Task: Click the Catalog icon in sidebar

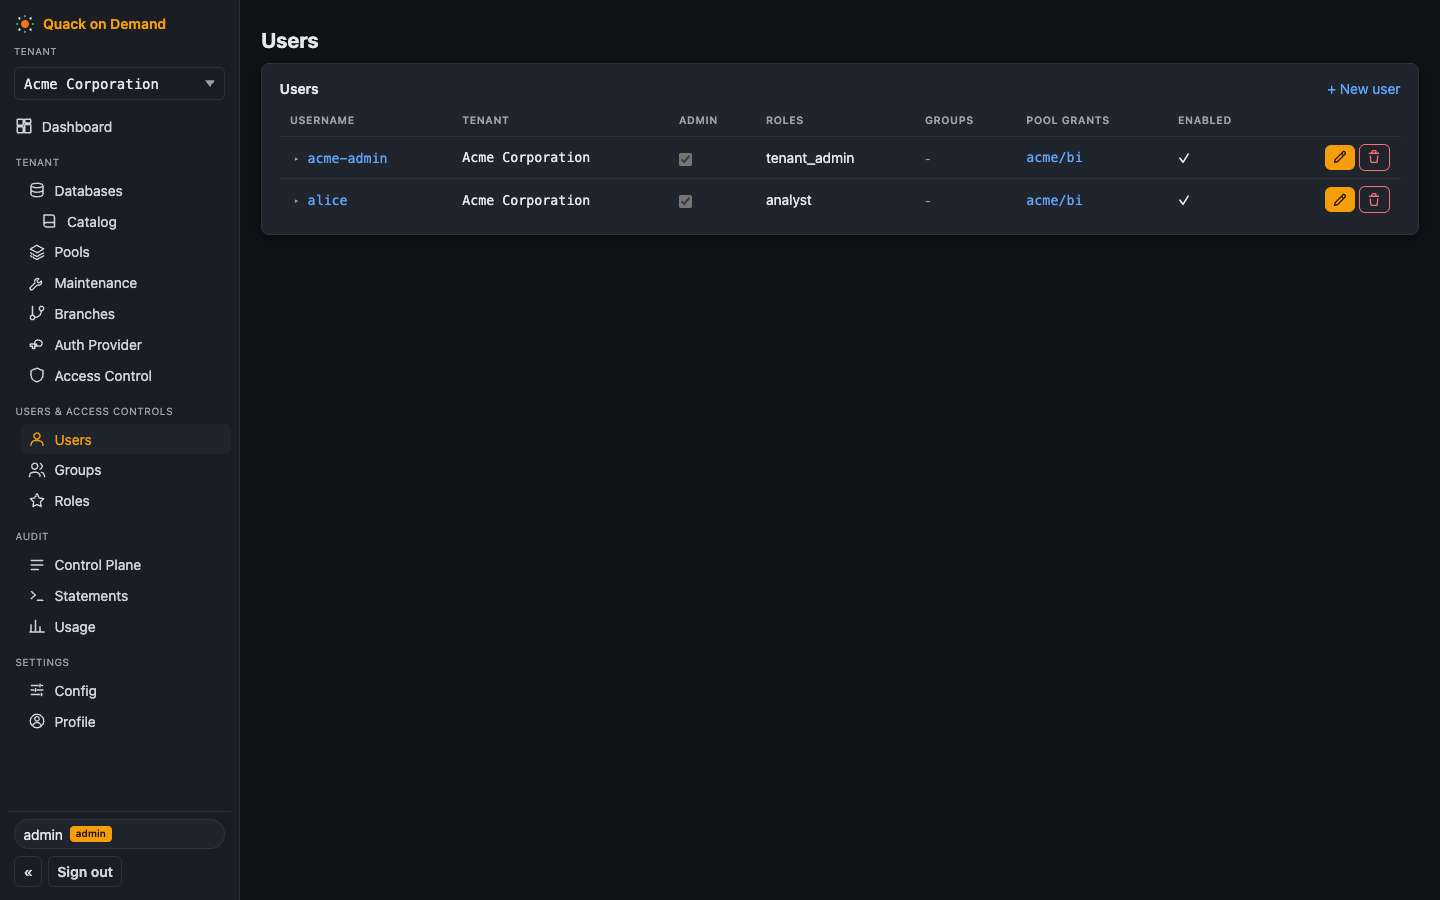Action: pos(49,221)
